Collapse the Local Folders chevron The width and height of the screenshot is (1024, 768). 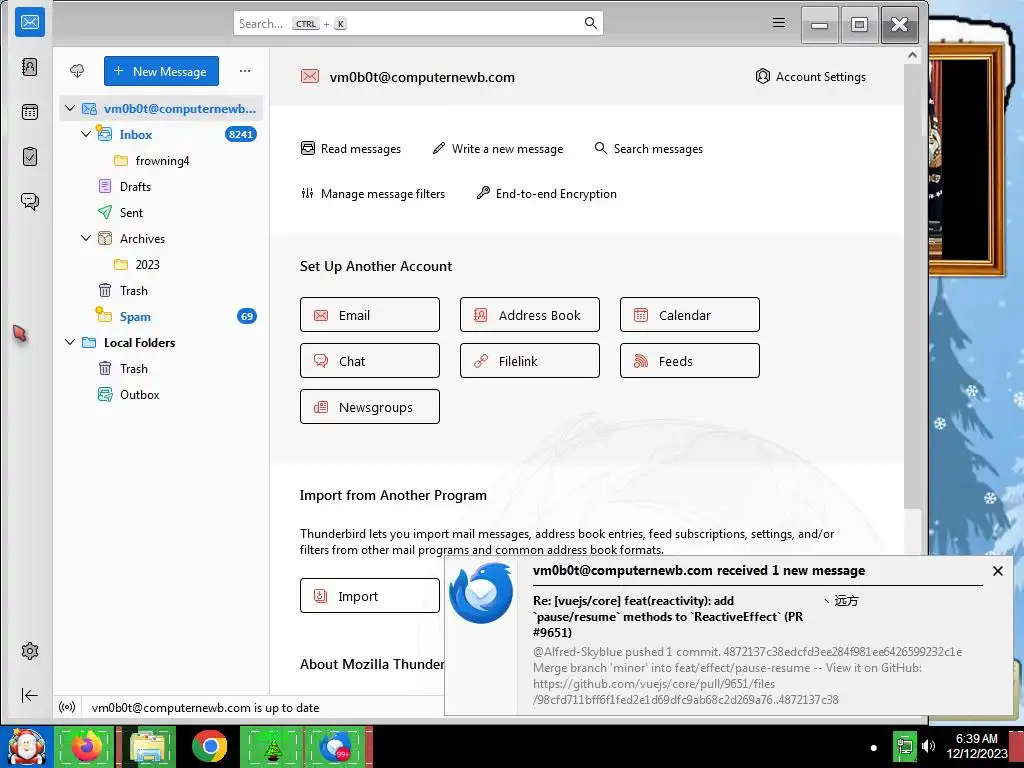pyautogui.click(x=70, y=342)
